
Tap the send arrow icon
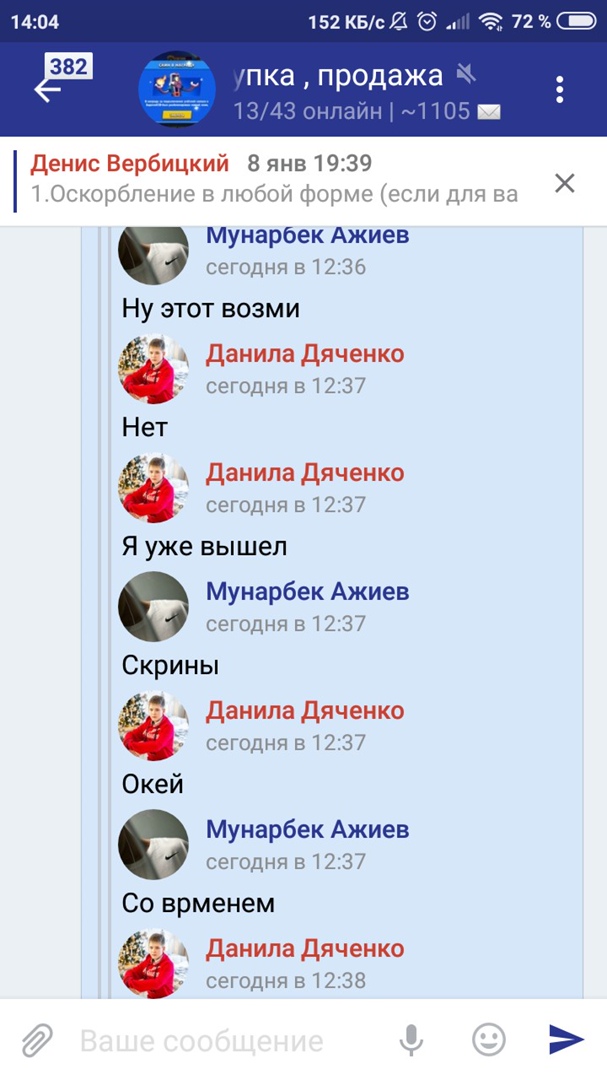[x=566, y=1039]
